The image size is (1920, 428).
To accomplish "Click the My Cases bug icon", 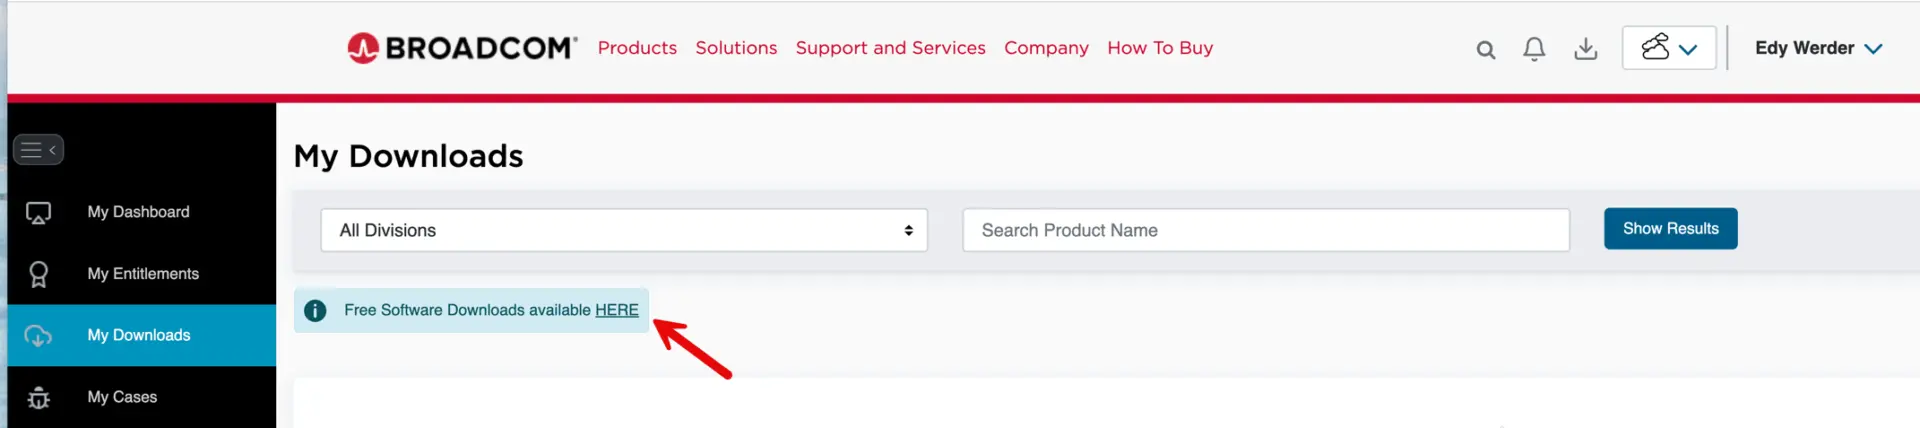I will pos(38,398).
